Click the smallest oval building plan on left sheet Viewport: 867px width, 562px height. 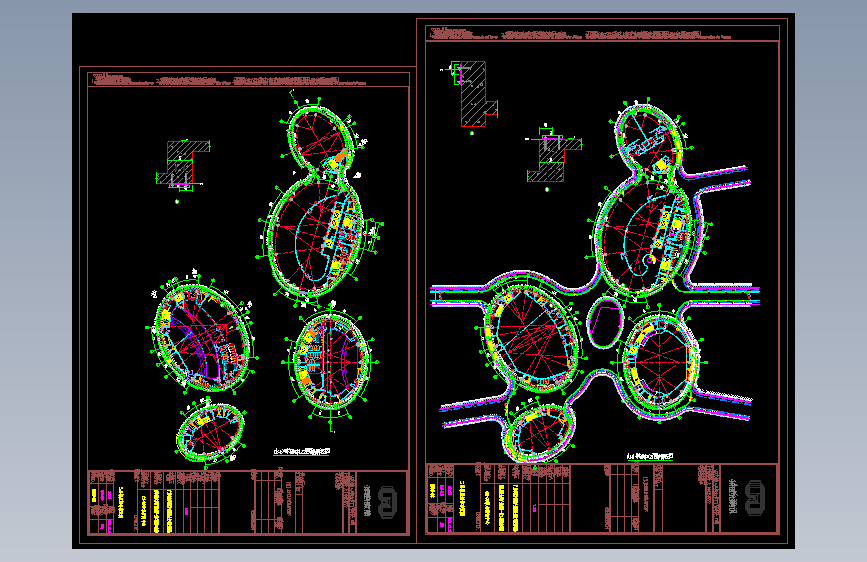click(210, 432)
